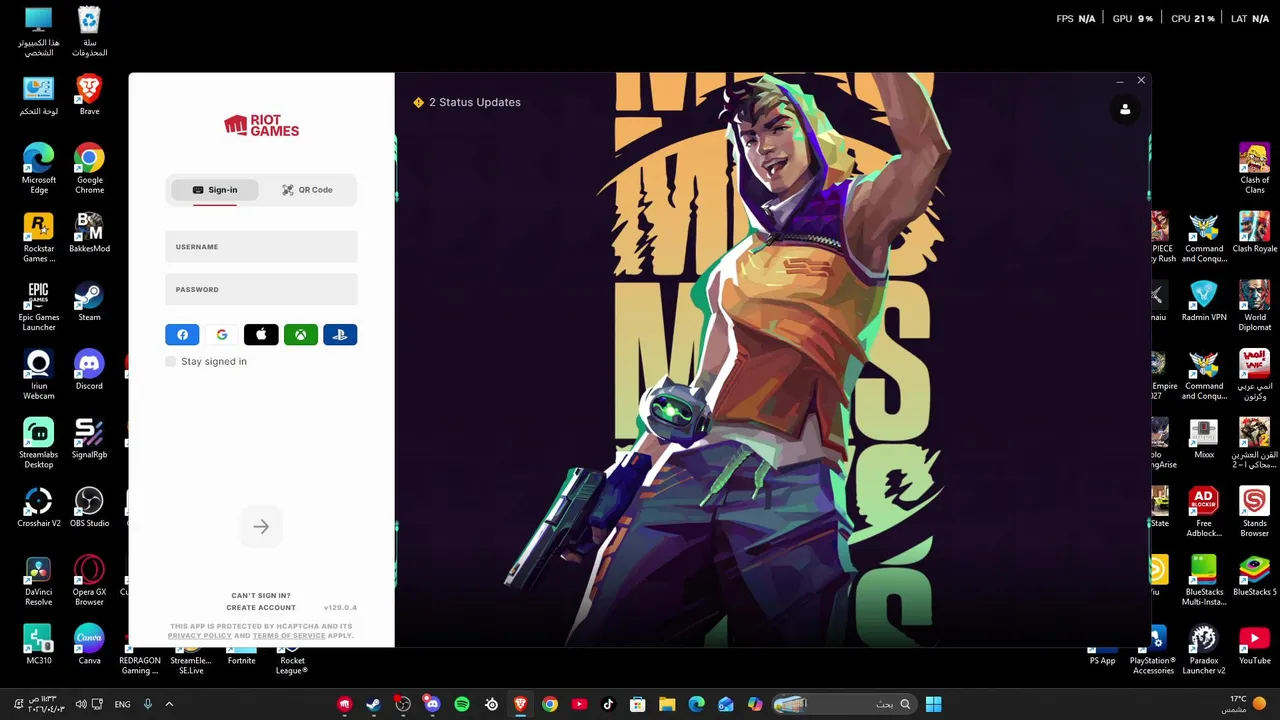The image size is (1280, 720).
Task: Select the Radmin VPN desktop icon
Action: (1204, 302)
